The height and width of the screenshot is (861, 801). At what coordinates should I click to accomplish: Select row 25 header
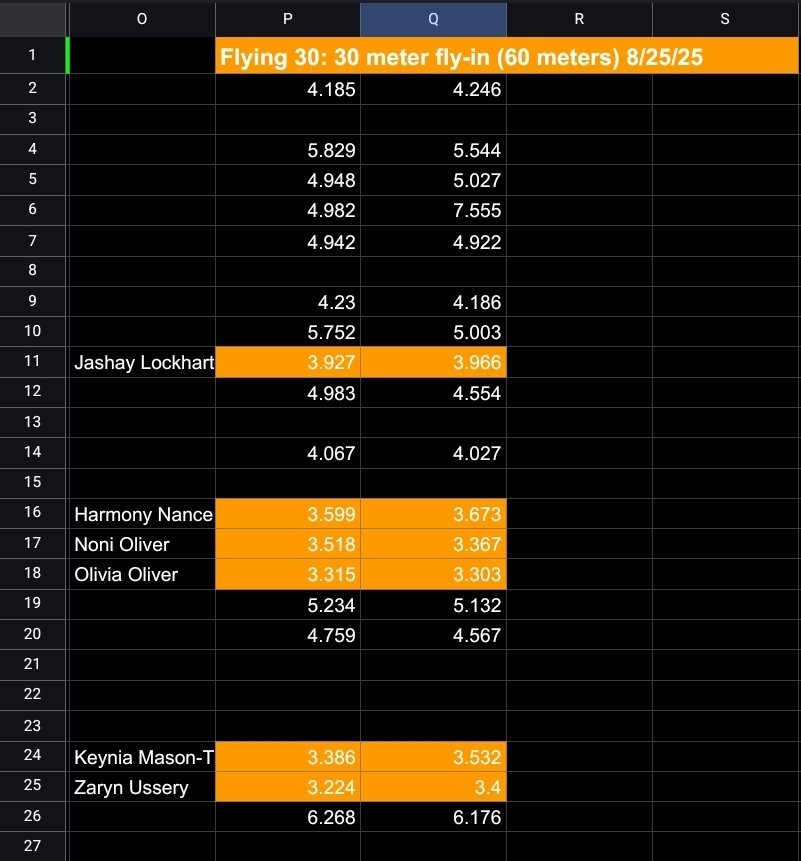tap(32, 785)
